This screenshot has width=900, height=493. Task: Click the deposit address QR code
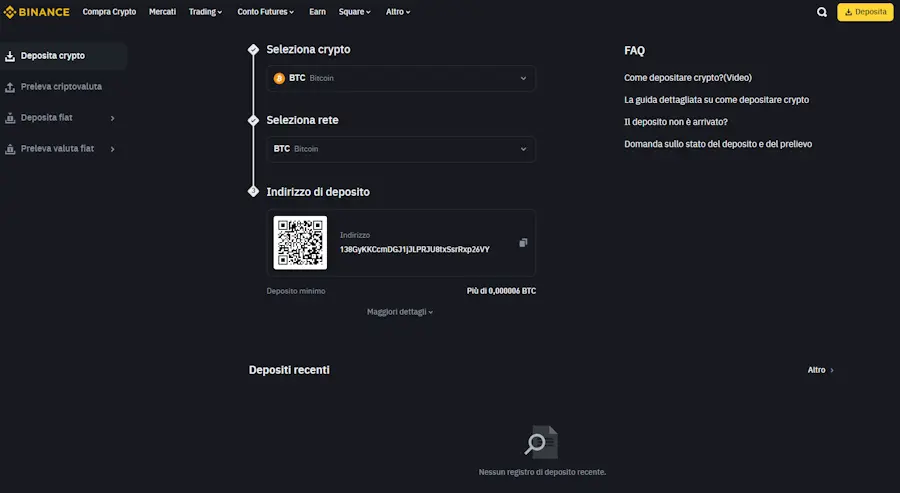(300, 243)
